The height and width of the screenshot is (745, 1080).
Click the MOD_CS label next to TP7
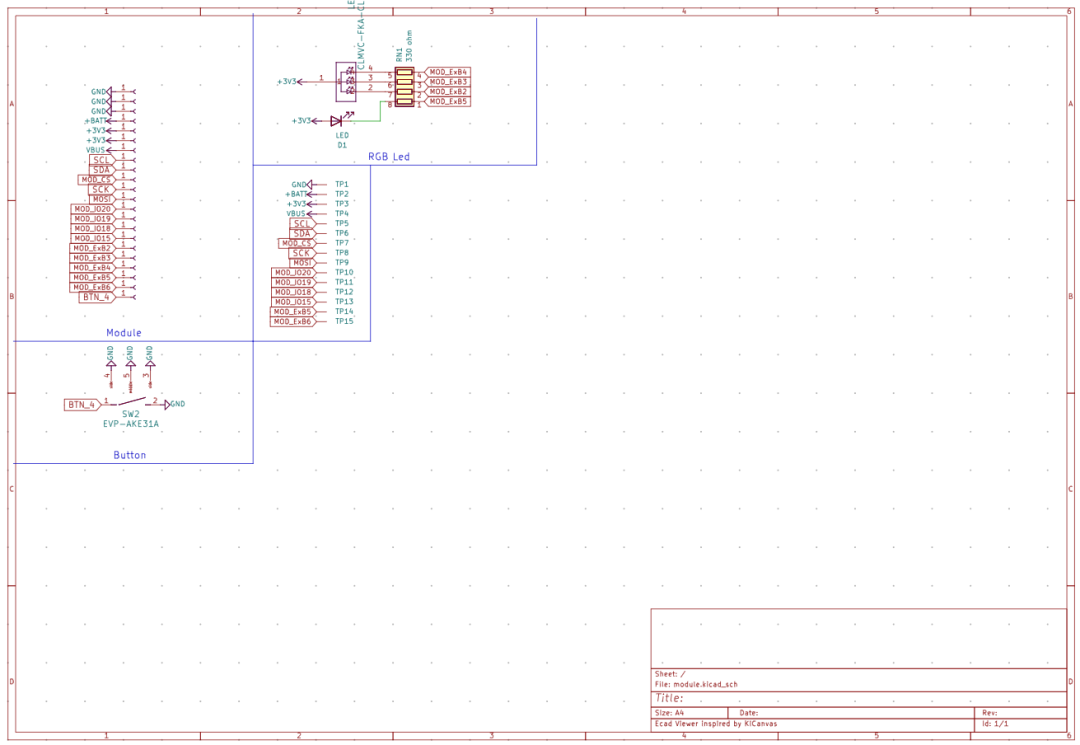pos(297,243)
